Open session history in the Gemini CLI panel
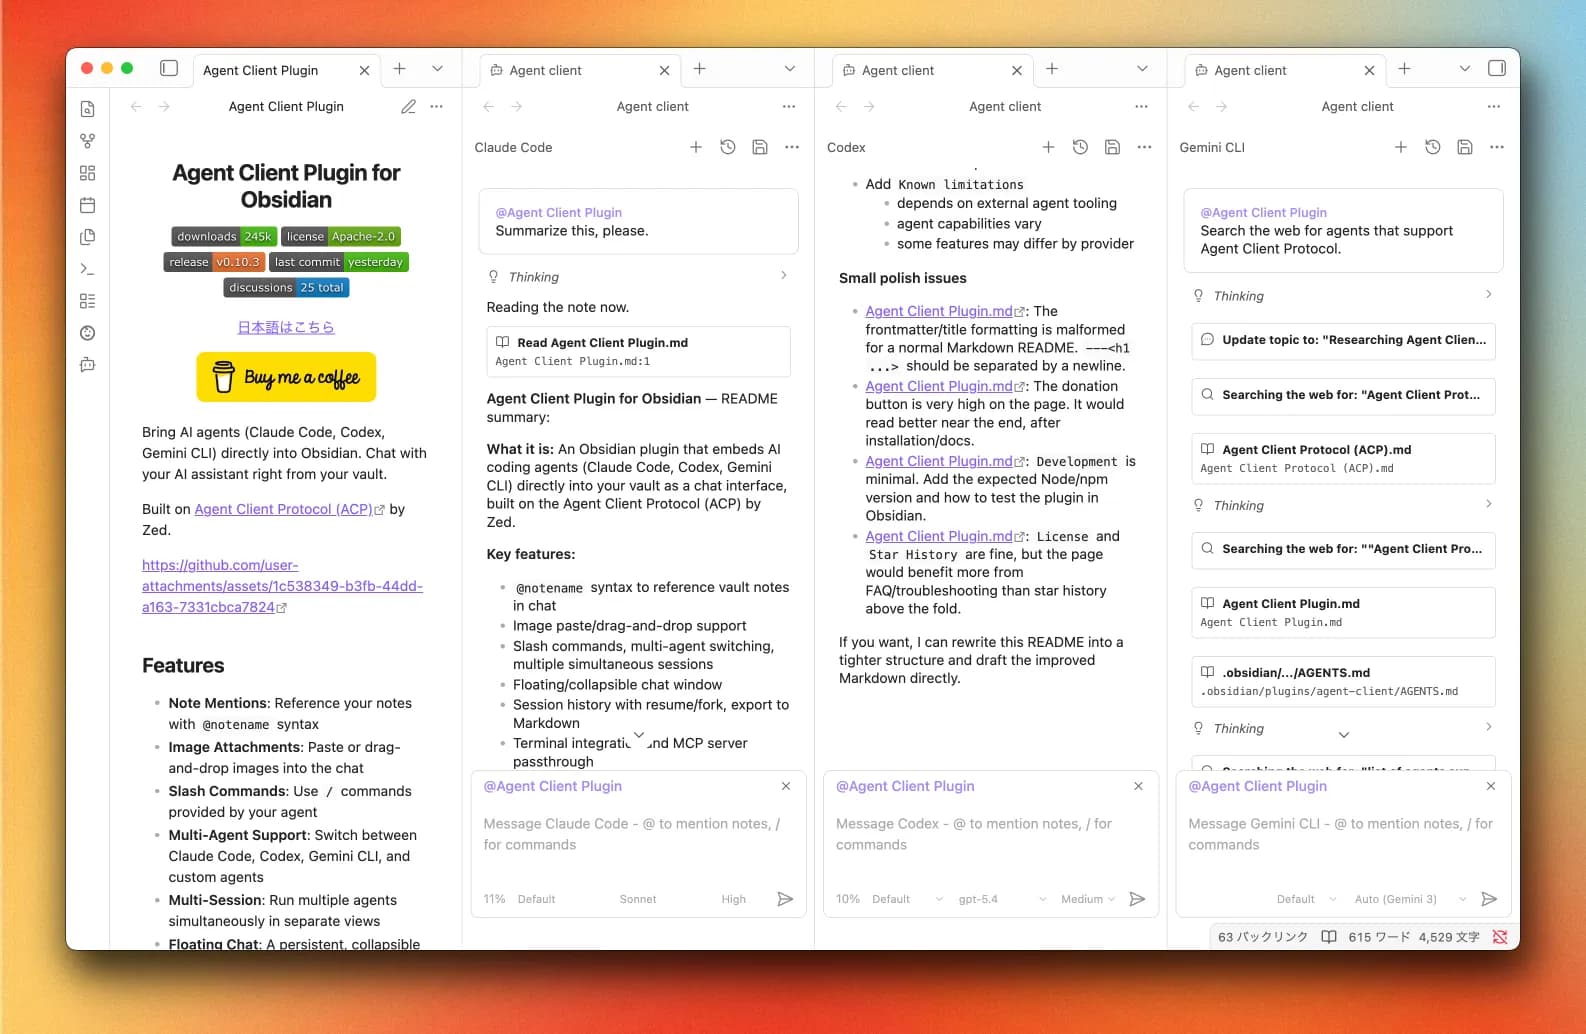The image size is (1586, 1034). pos(1433,147)
